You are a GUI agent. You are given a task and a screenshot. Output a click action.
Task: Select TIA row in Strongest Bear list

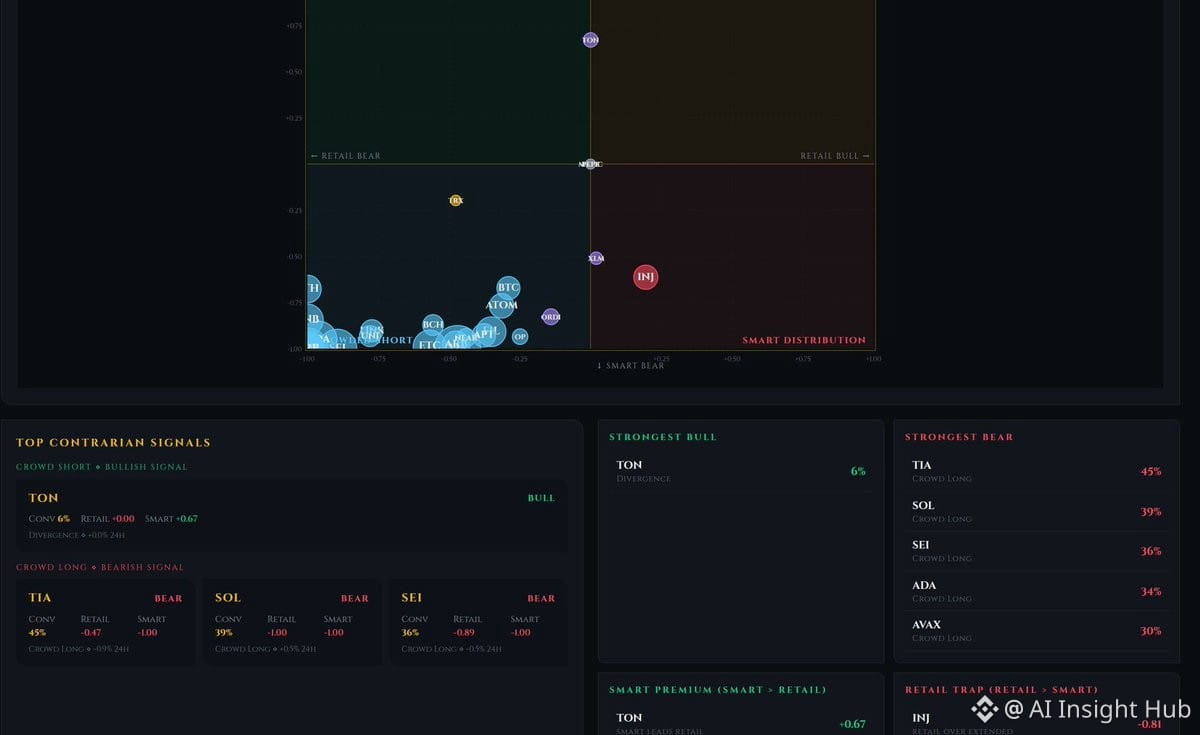1037,471
